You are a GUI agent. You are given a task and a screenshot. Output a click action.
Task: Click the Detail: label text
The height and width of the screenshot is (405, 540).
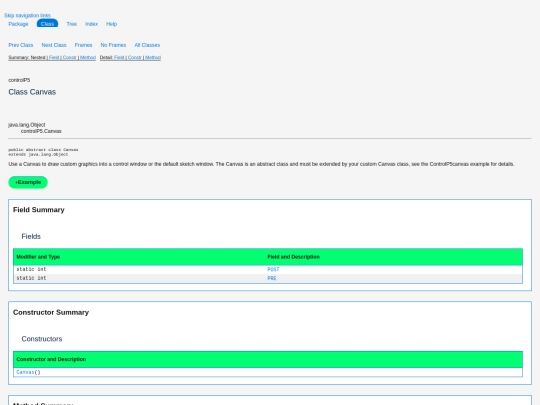point(106,58)
